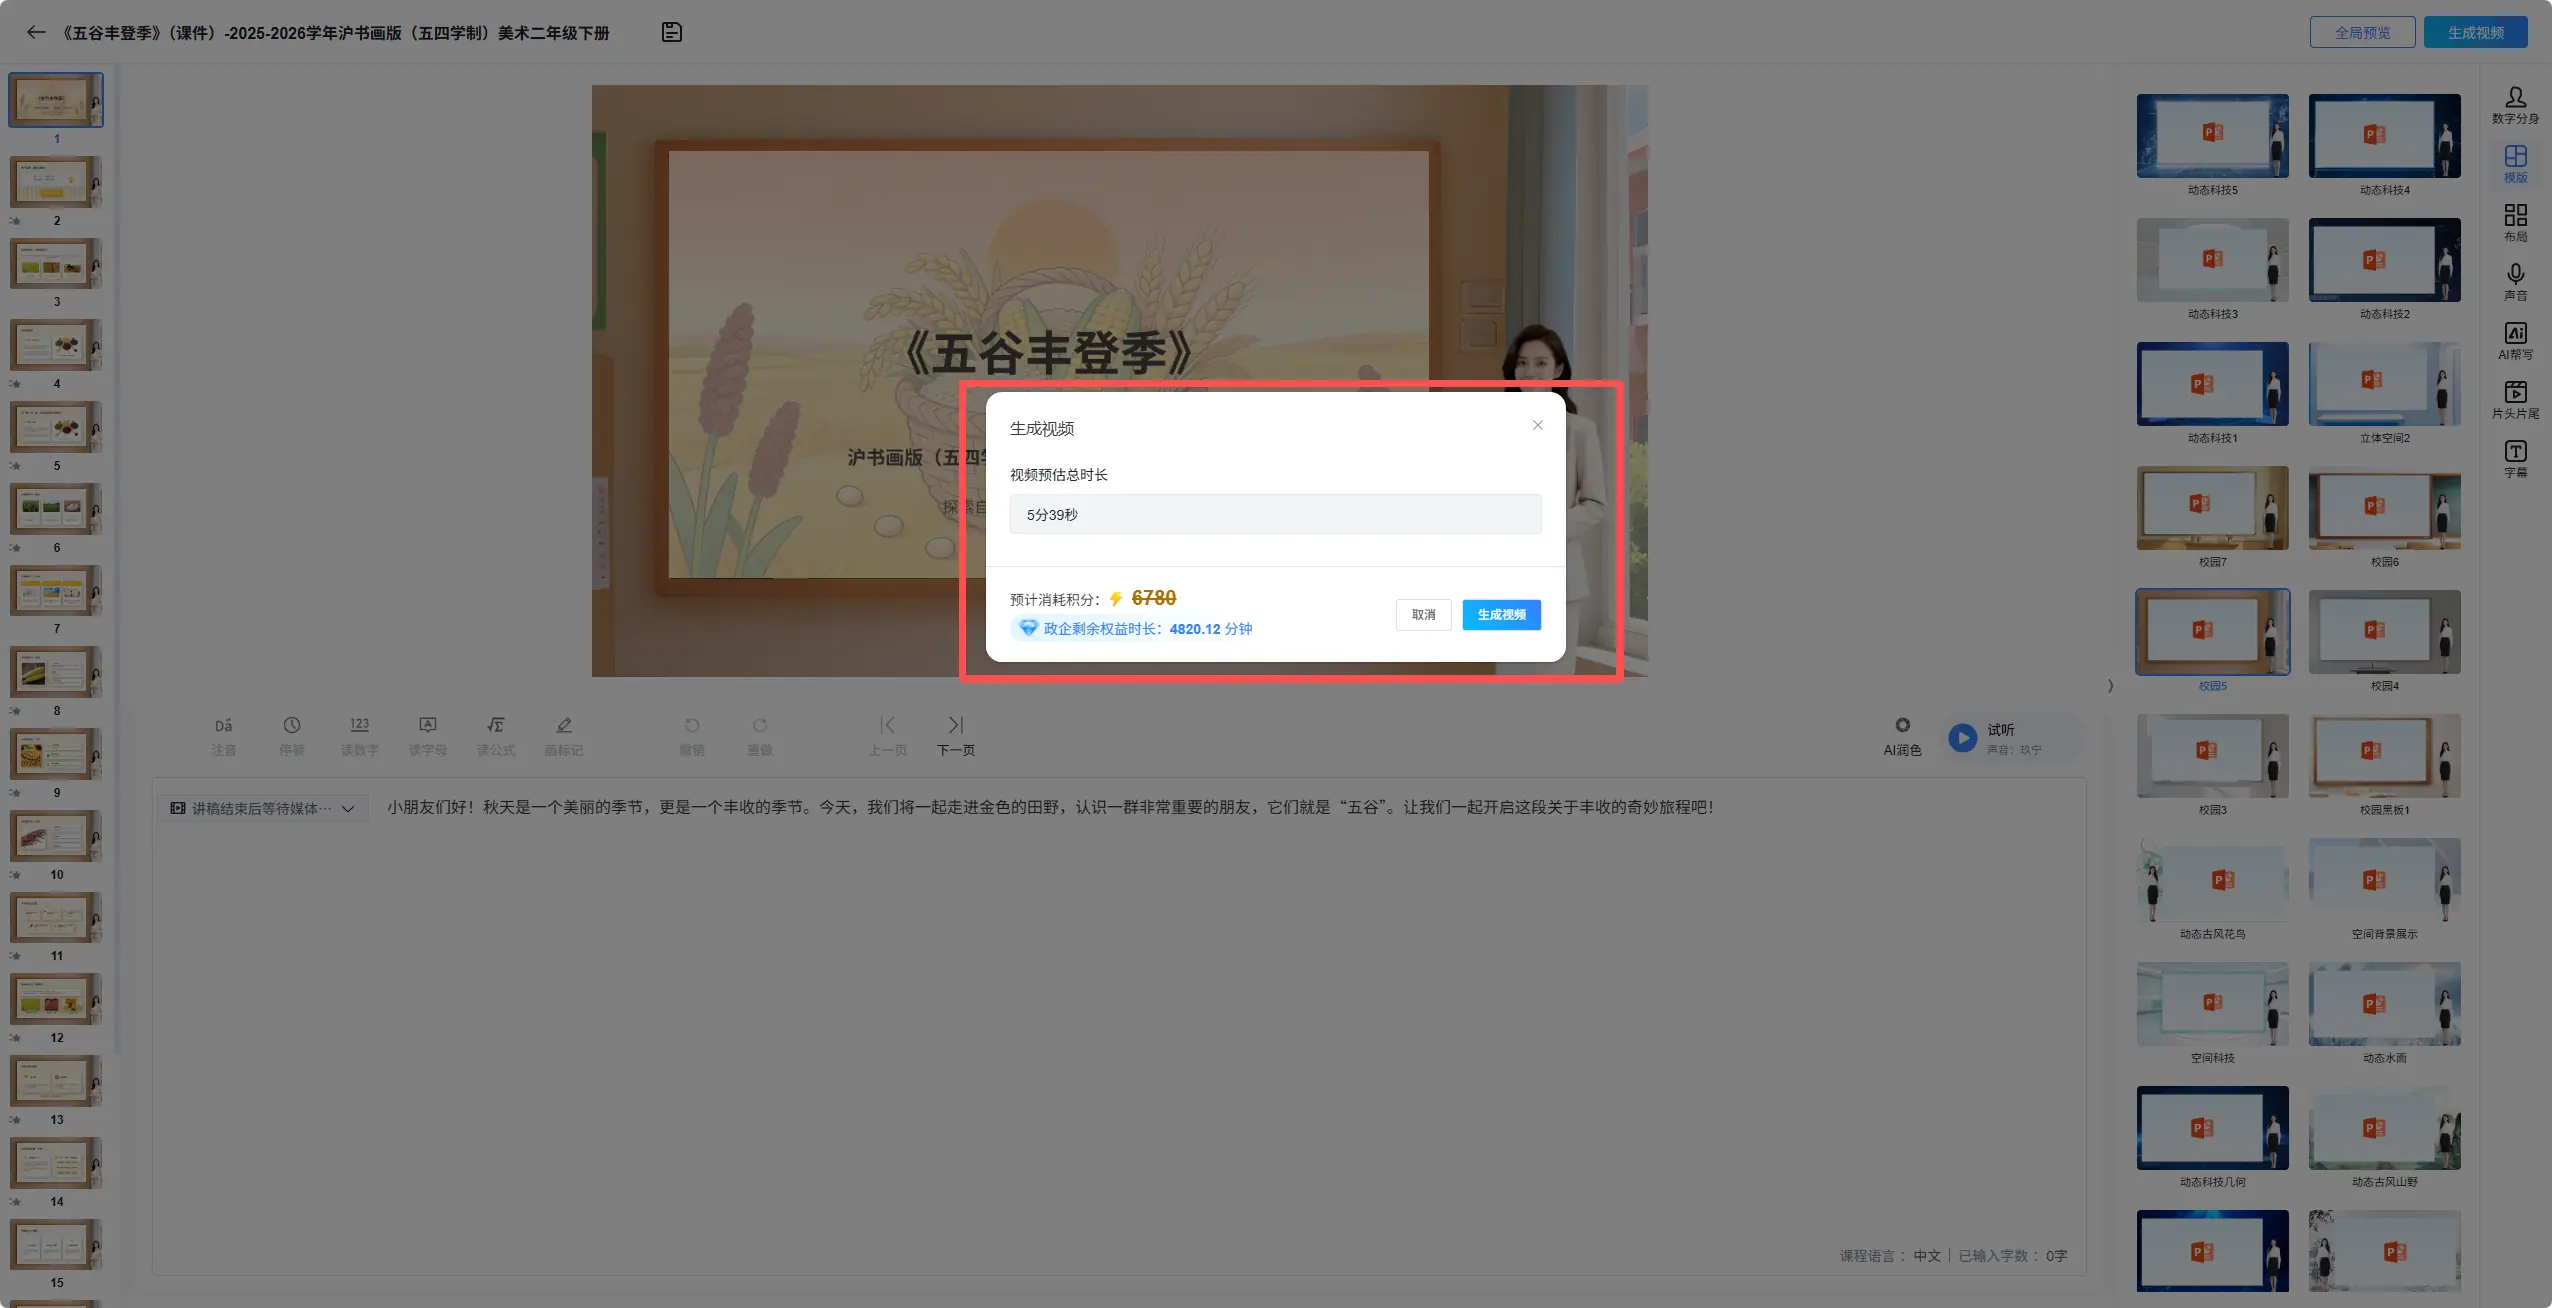The height and width of the screenshot is (1308, 2552).
Task: Go to the previous slide with 上一页
Action: click(x=887, y=736)
